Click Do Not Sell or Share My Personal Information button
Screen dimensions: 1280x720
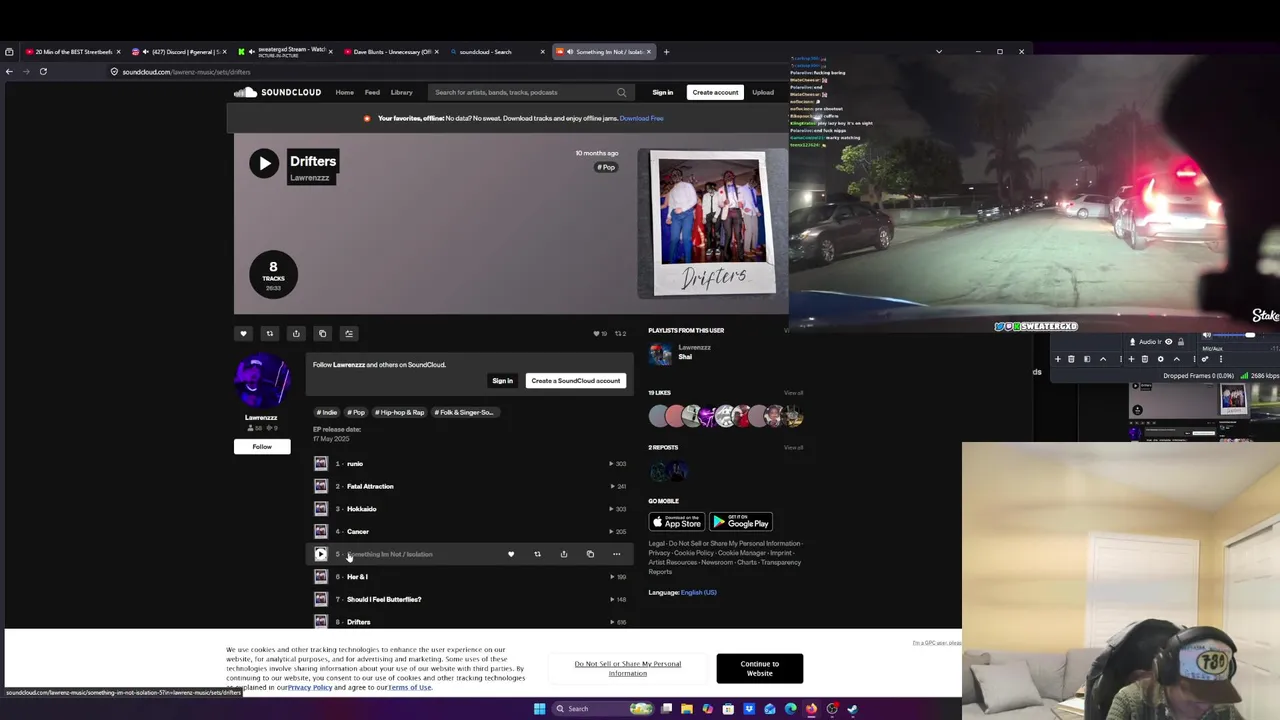[628, 668]
